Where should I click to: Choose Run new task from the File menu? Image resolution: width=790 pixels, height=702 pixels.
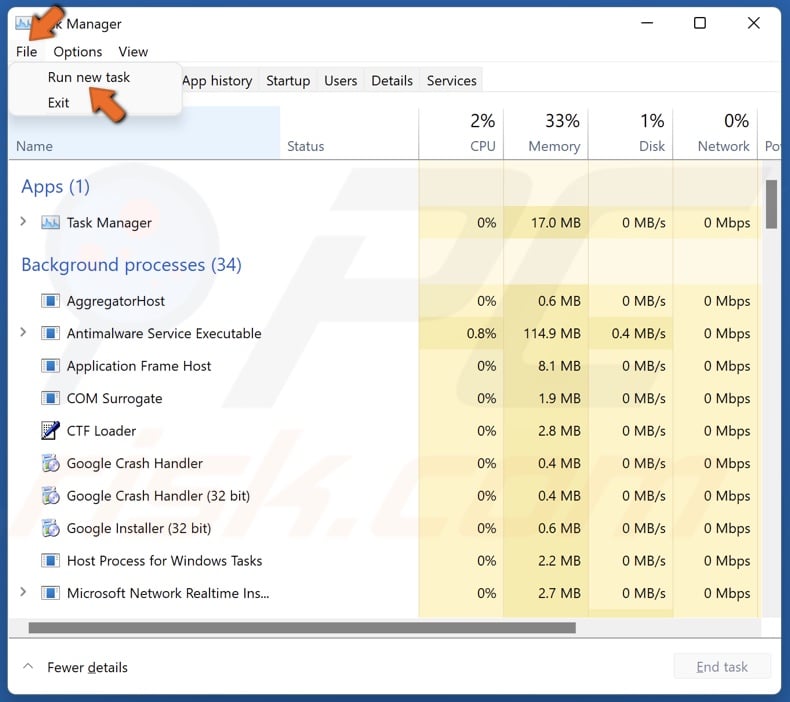pos(89,77)
